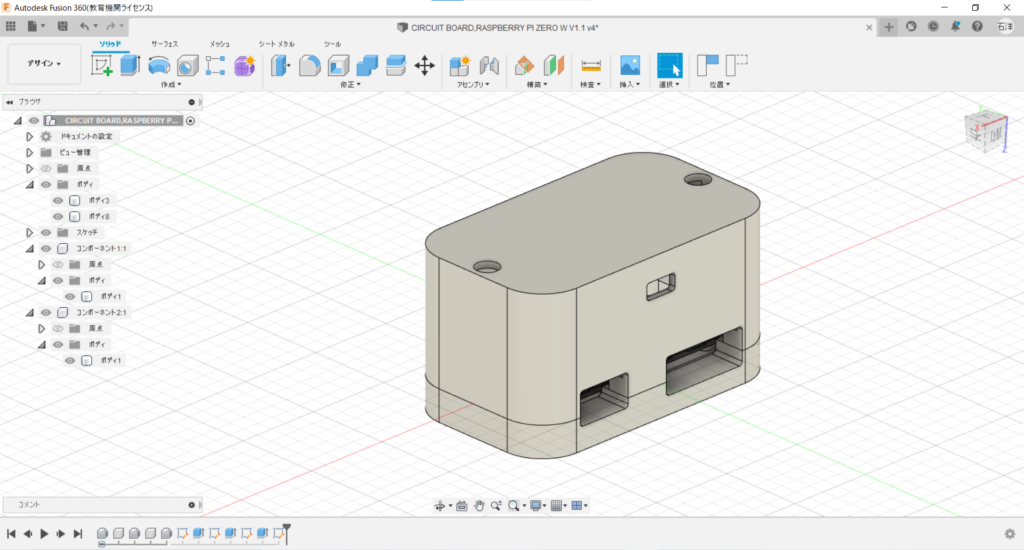Screen dimensions: 1024x550
Task: Select the Create Sketch tool
Action: (x=102, y=65)
